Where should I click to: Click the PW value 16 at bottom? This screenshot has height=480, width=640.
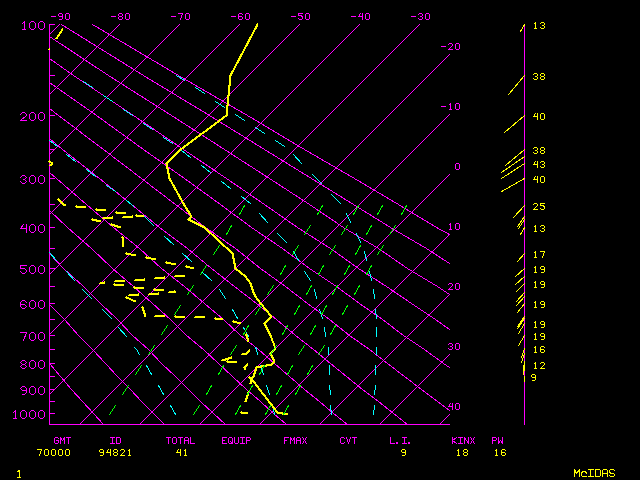click(x=499, y=452)
